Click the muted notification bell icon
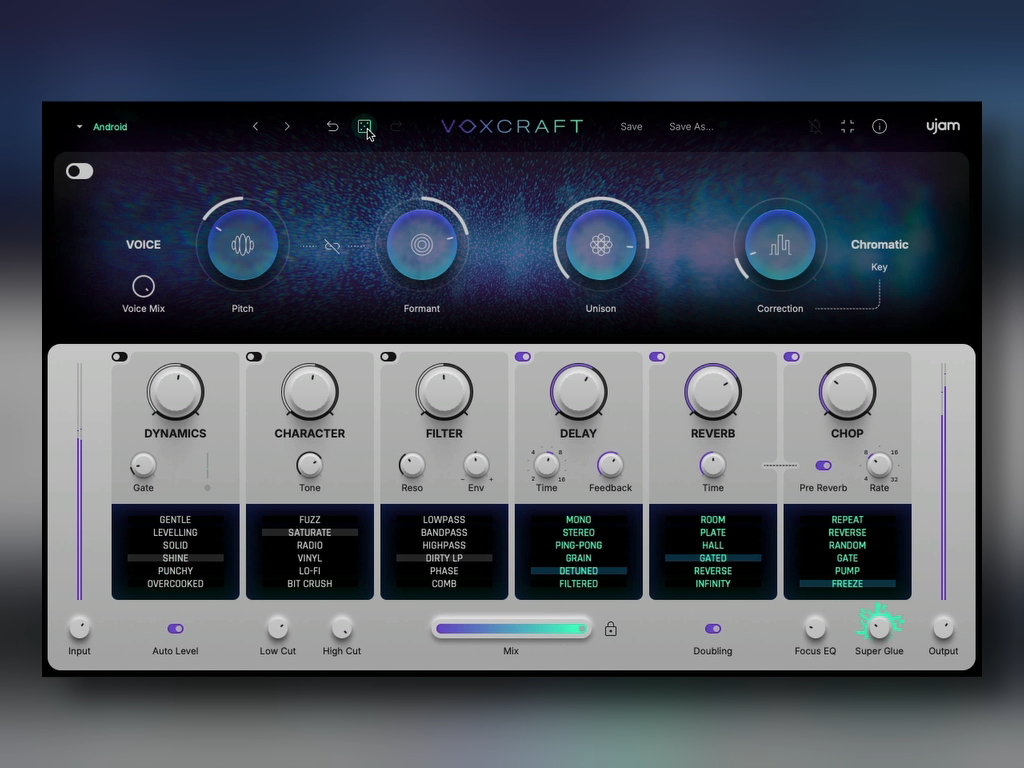Viewport: 1024px width, 768px height. [x=815, y=127]
